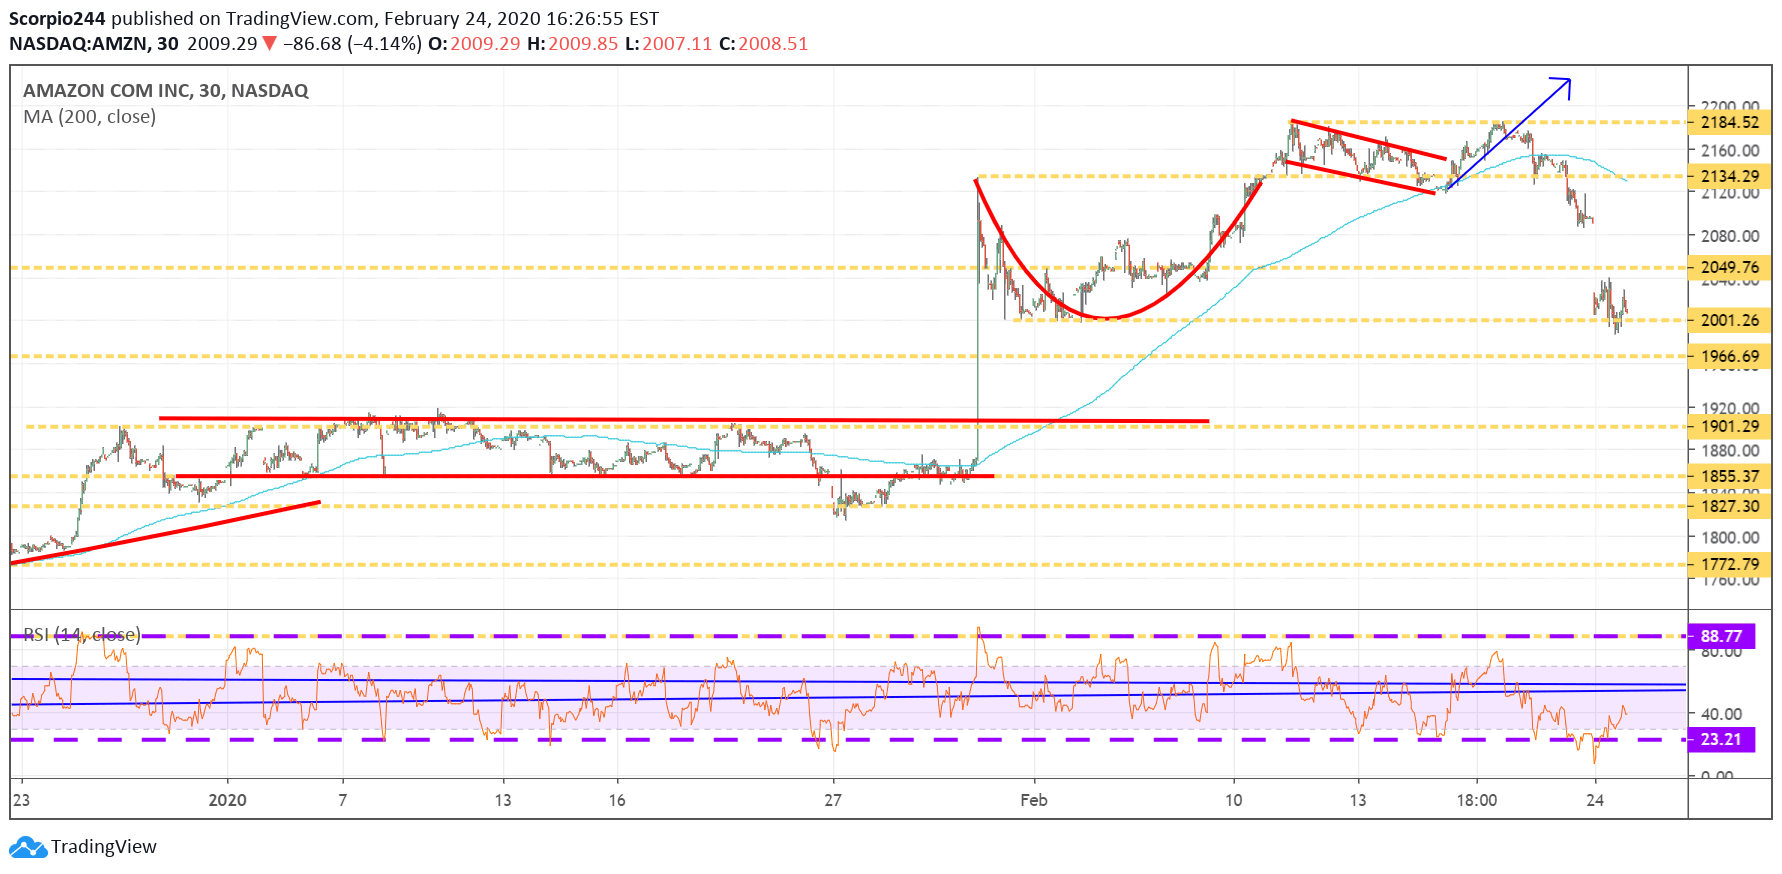
Task: Click the RSI (14, close) indicator label
Action: point(82,634)
